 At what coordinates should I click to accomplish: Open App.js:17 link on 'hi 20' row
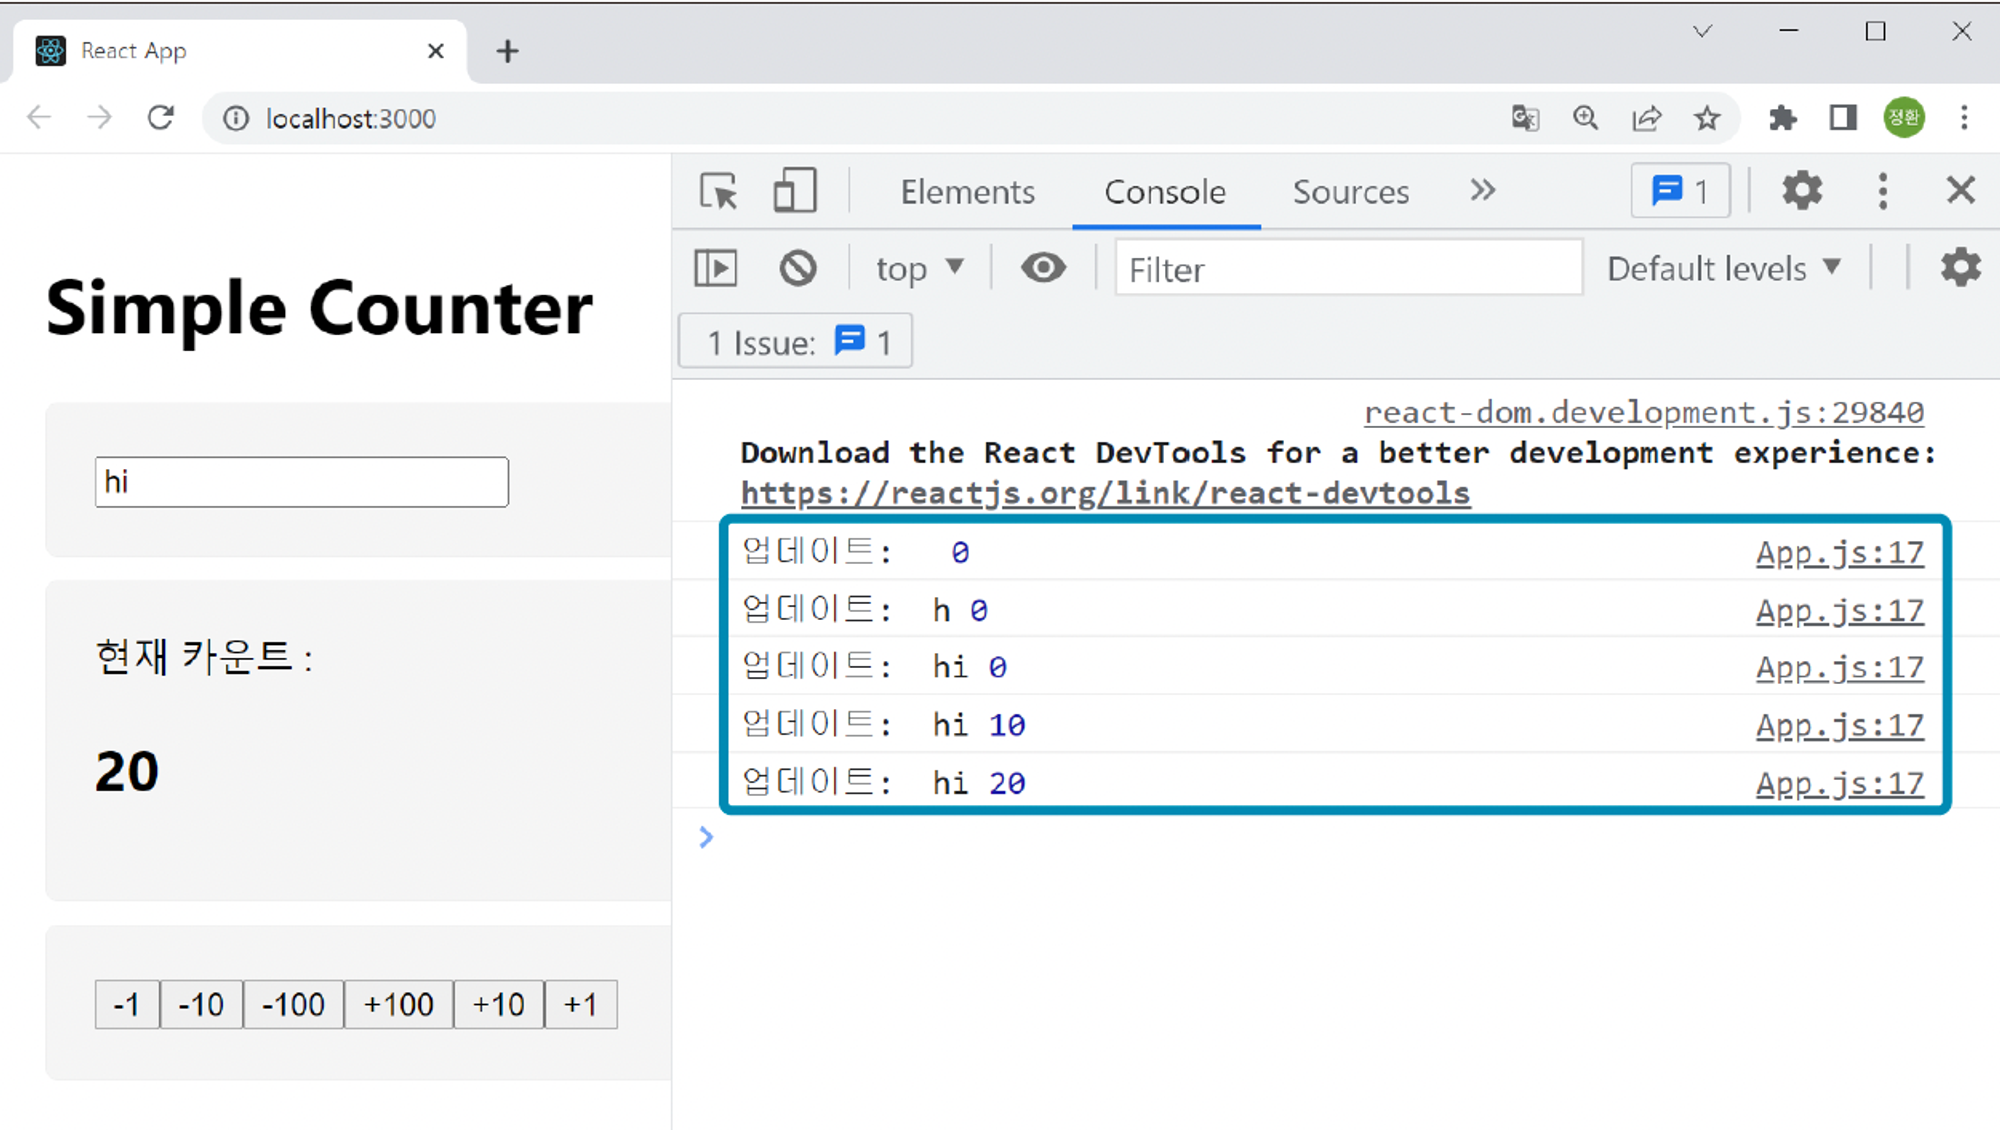coord(1839,784)
